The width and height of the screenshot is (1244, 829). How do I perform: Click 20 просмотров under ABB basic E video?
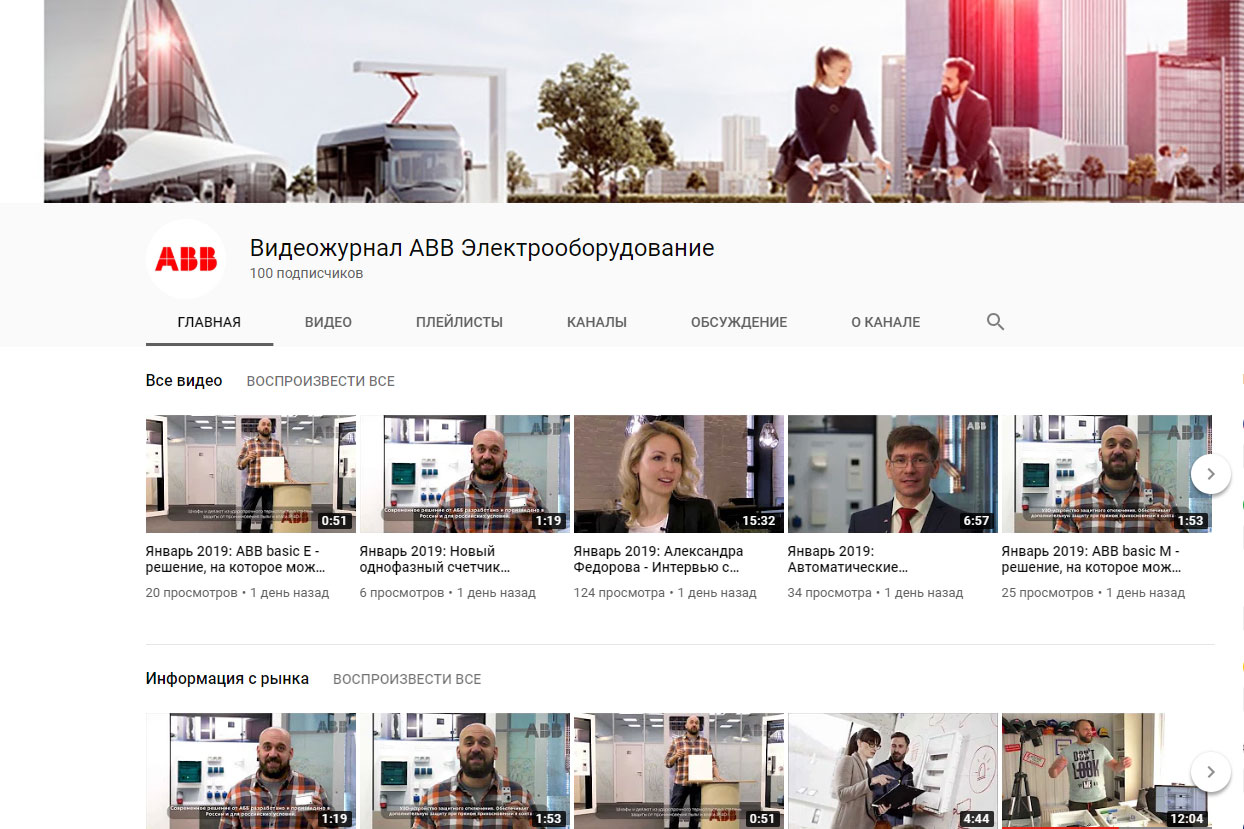tap(192, 593)
